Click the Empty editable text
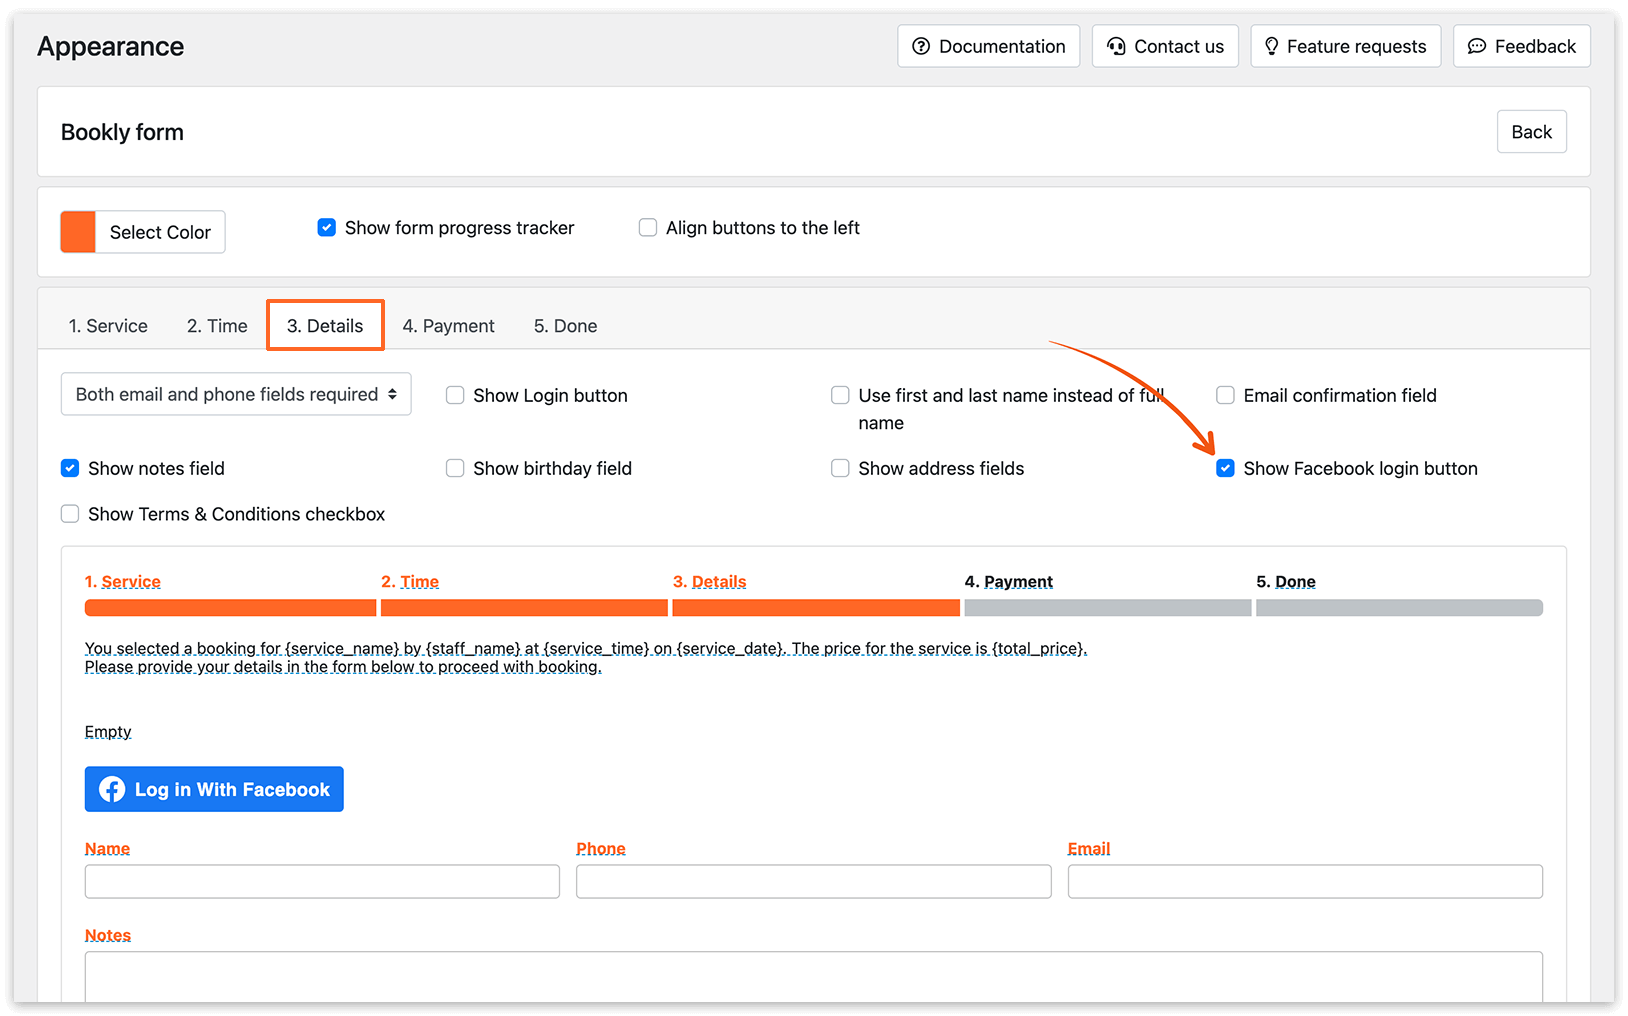Screen dimensions: 1628x1016 (108, 732)
